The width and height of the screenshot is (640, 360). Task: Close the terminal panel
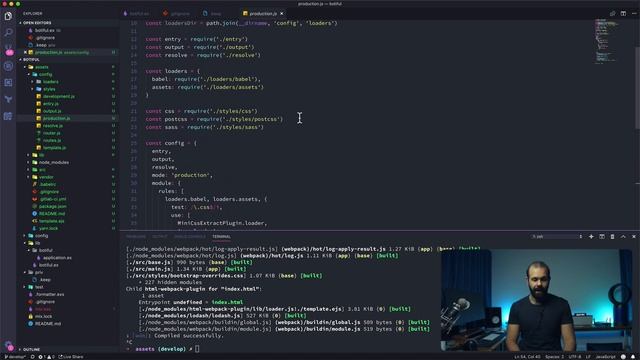click(633, 236)
